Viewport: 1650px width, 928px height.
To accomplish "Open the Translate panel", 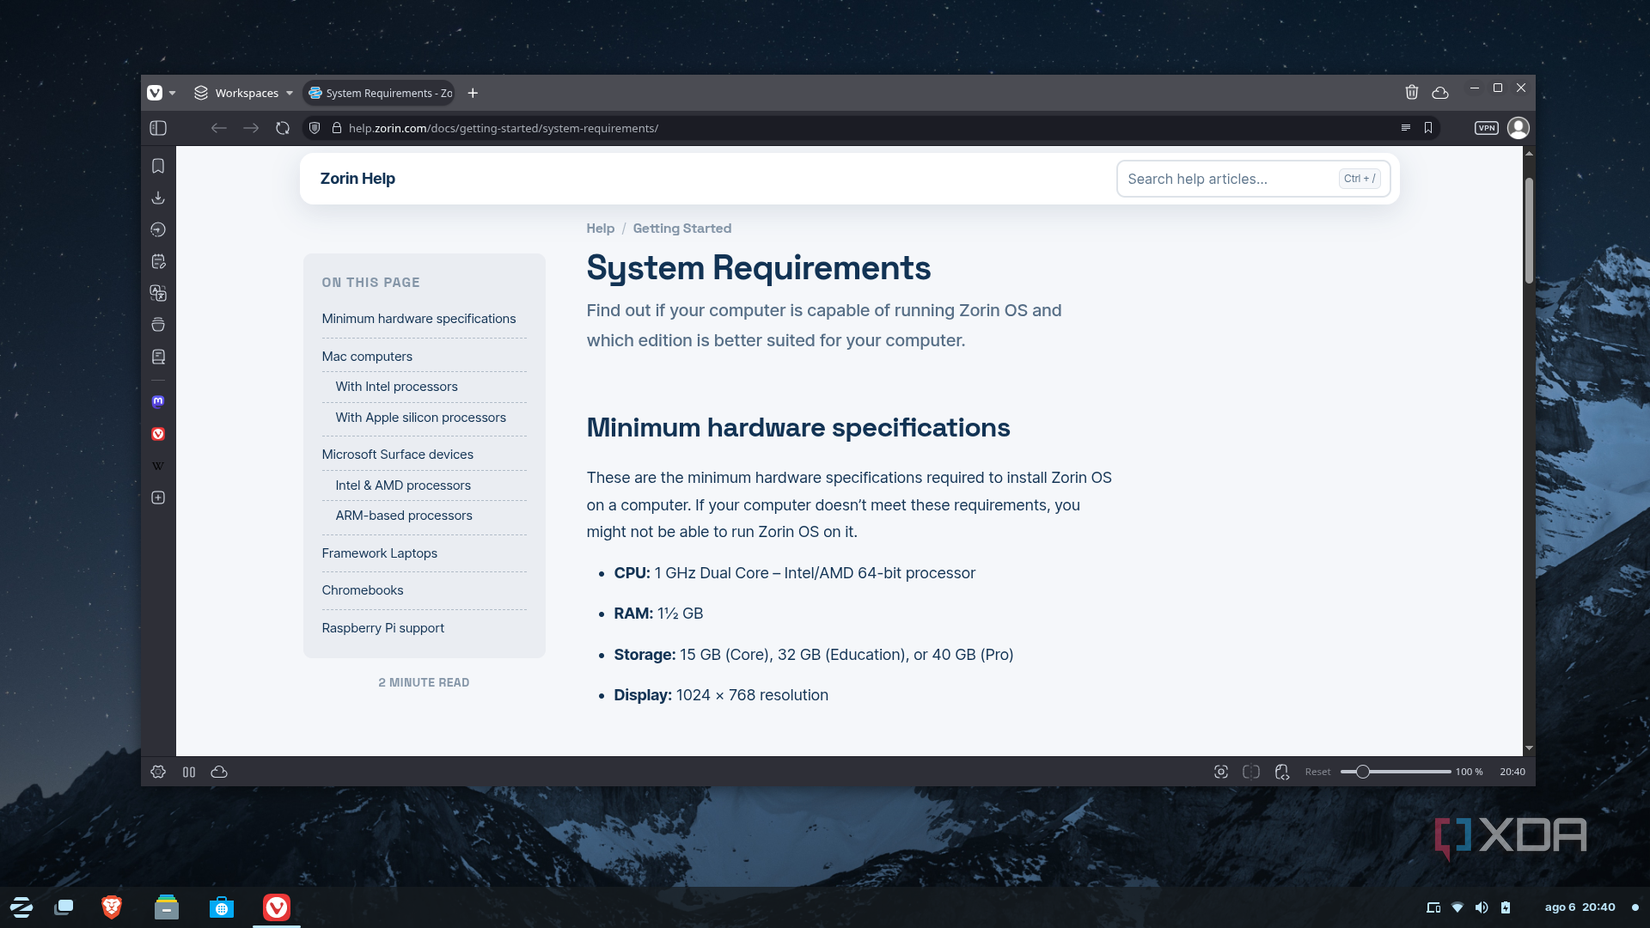I will [x=158, y=292].
